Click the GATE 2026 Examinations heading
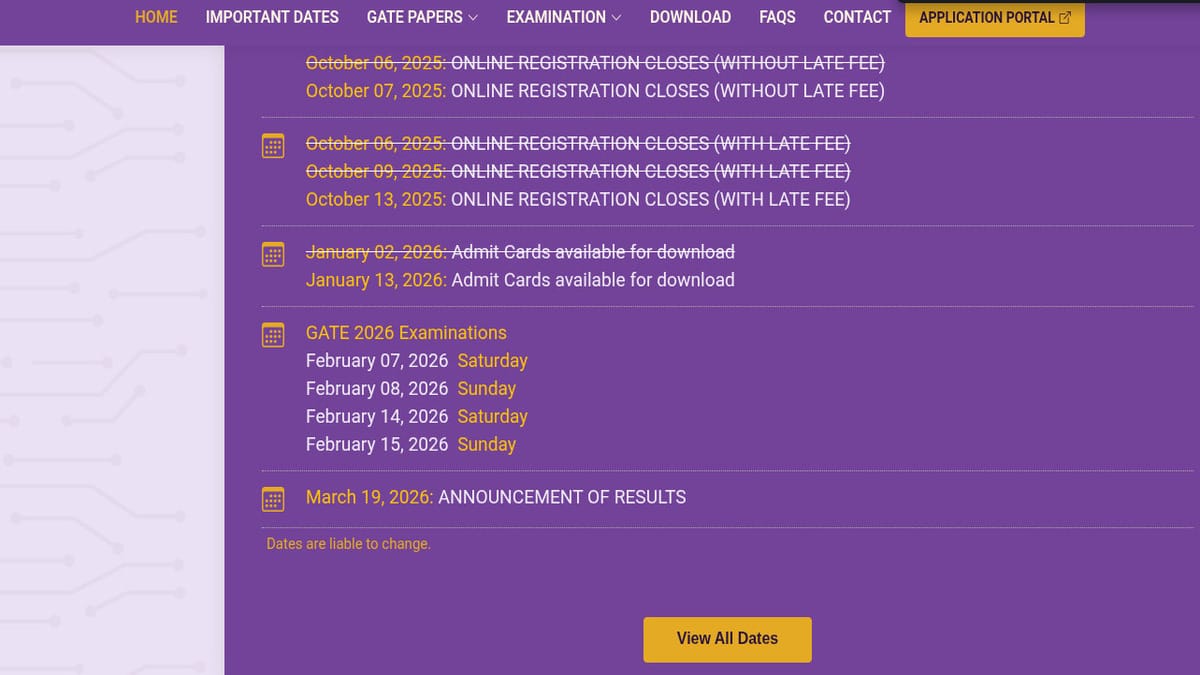 point(406,333)
